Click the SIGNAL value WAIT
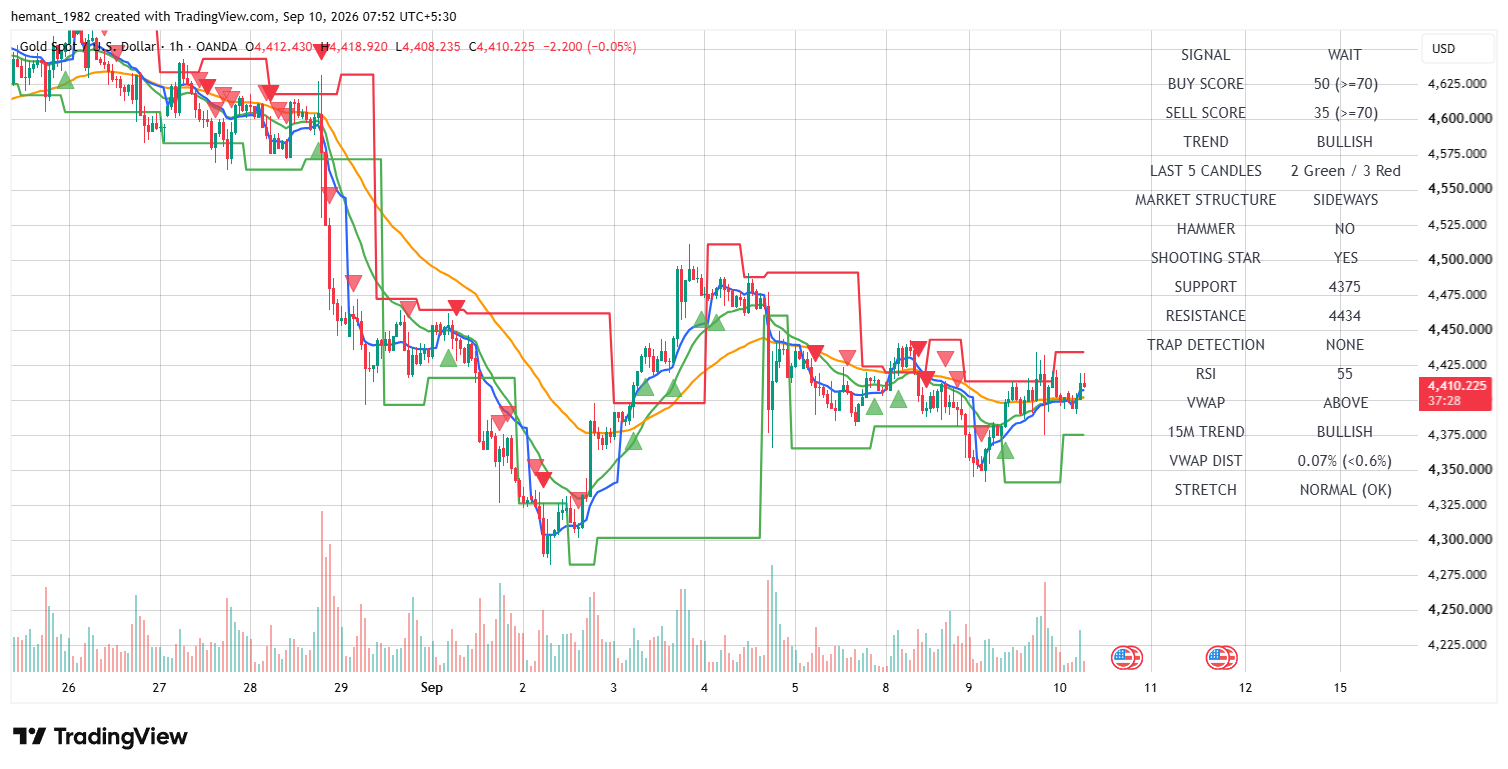Screen dimensions: 1508x769 tap(1345, 55)
